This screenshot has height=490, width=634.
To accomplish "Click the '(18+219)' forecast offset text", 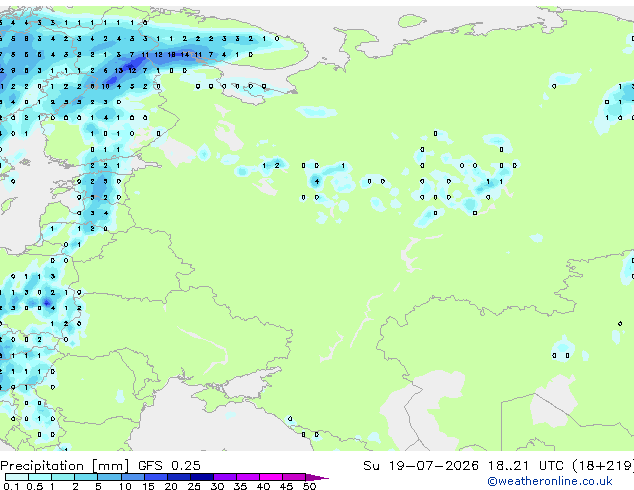I will click(603, 466).
